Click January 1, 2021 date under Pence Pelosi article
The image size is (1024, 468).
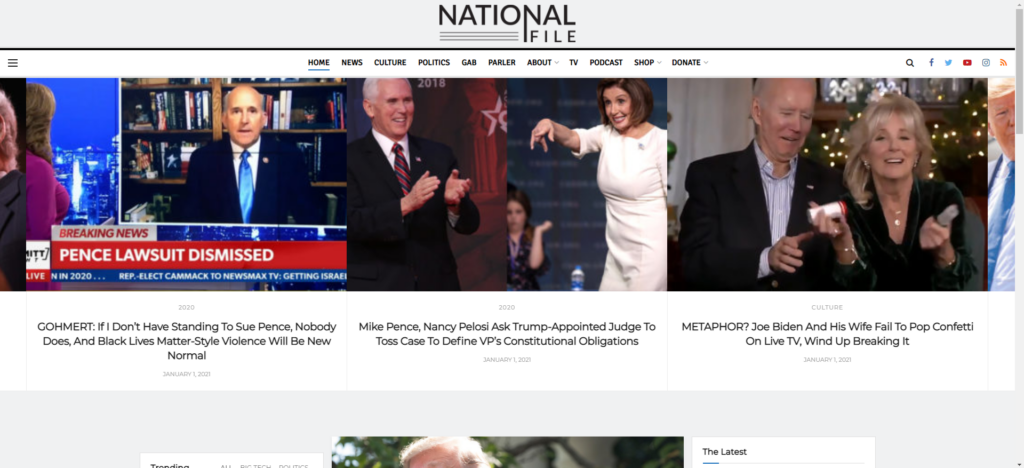click(x=507, y=360)
